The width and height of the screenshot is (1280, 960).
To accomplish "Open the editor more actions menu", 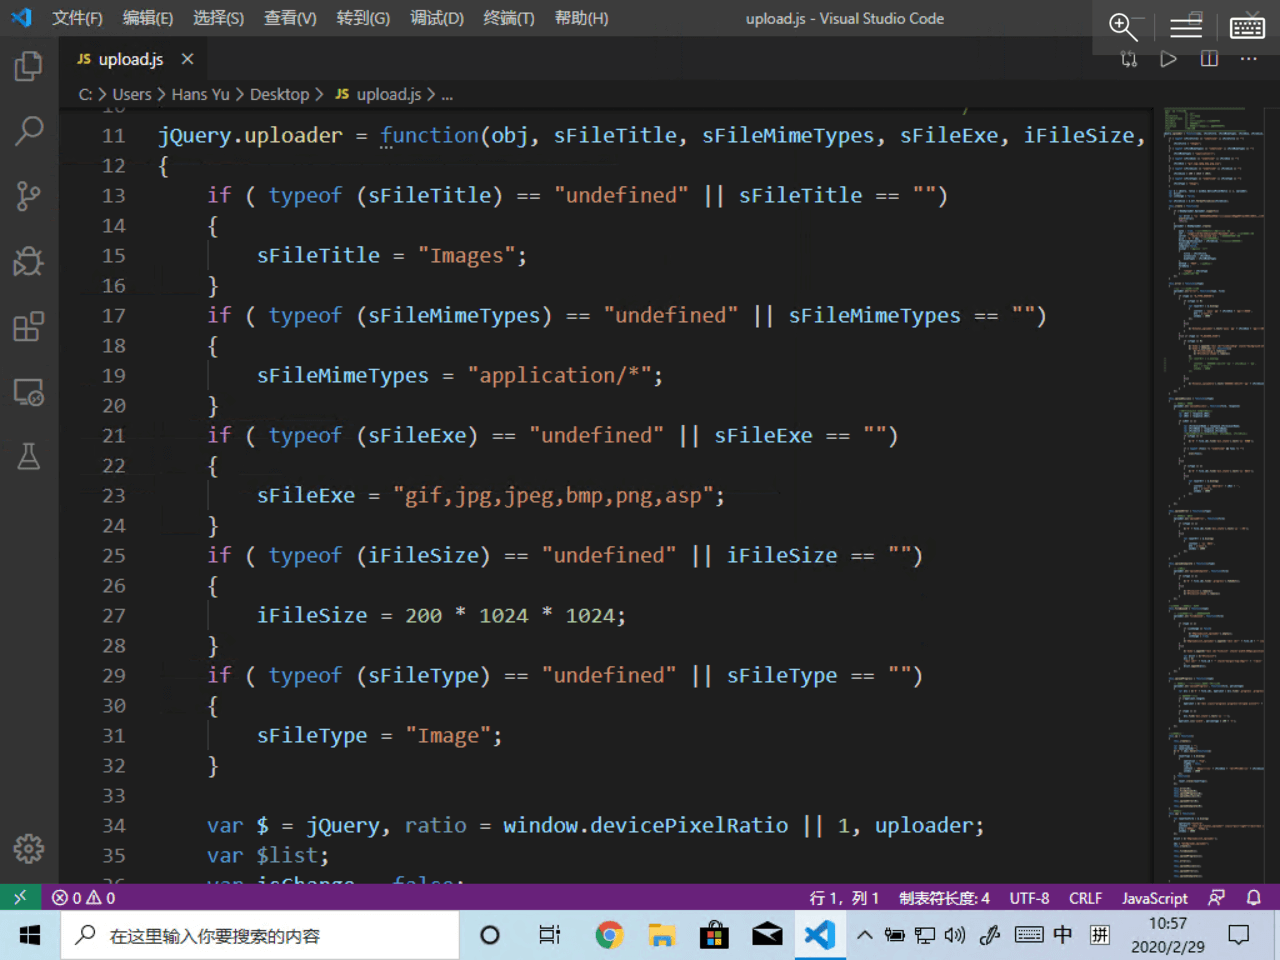I will [1249, 59].
